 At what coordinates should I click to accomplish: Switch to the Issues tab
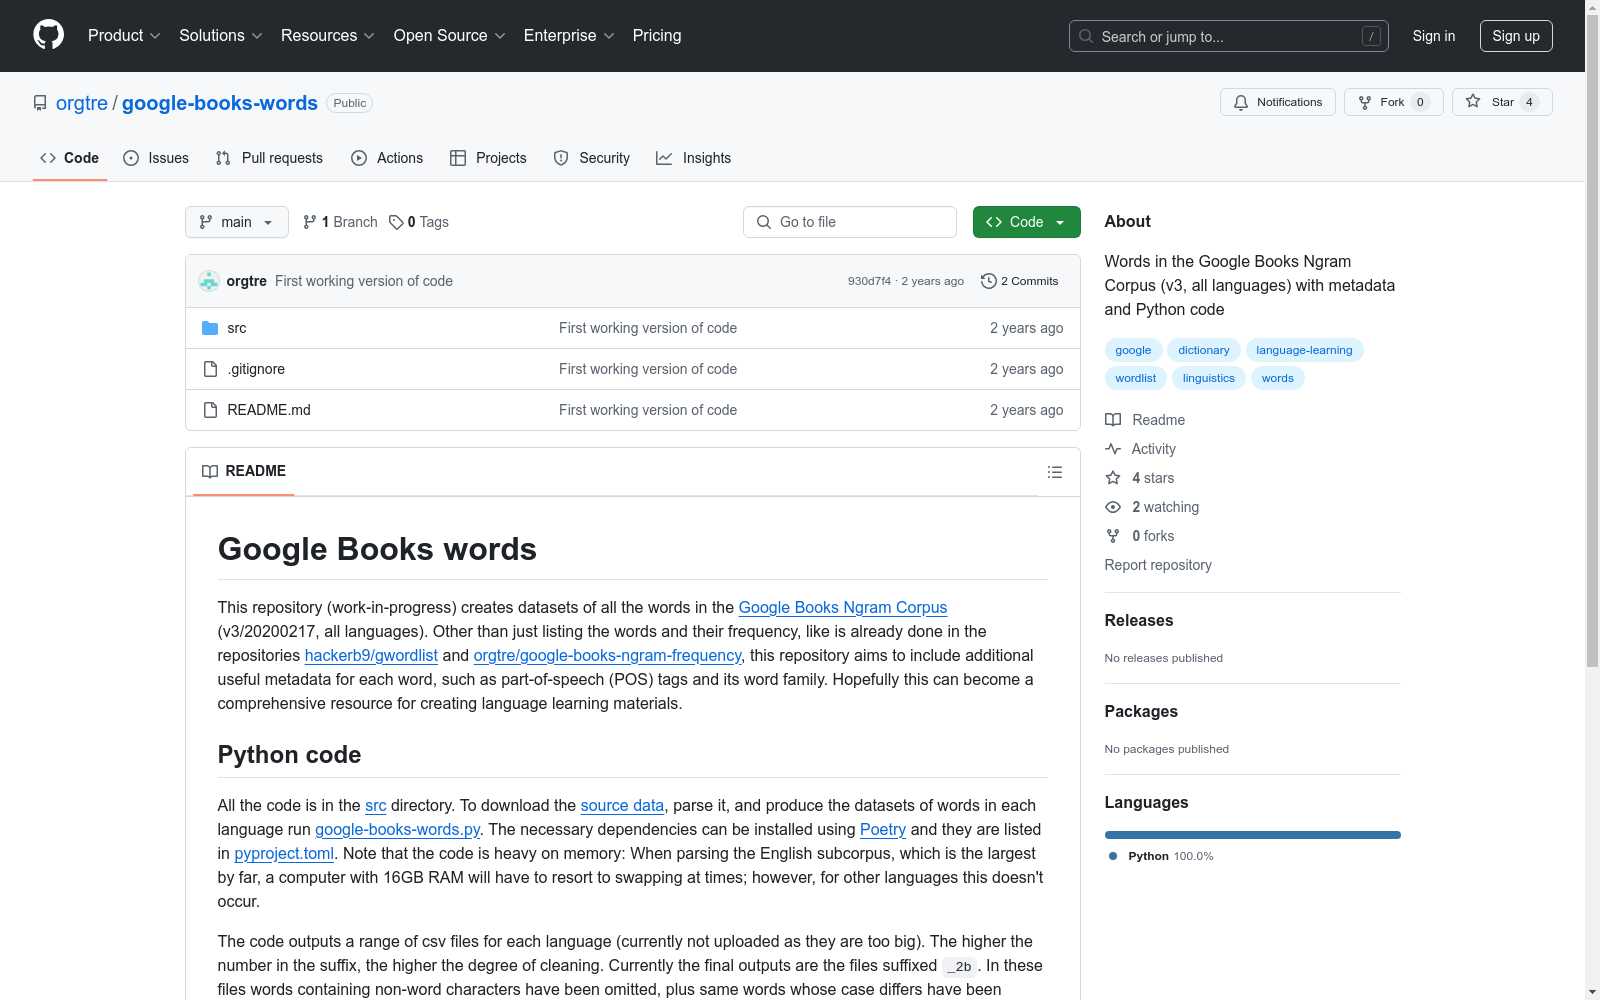(156, 158)
